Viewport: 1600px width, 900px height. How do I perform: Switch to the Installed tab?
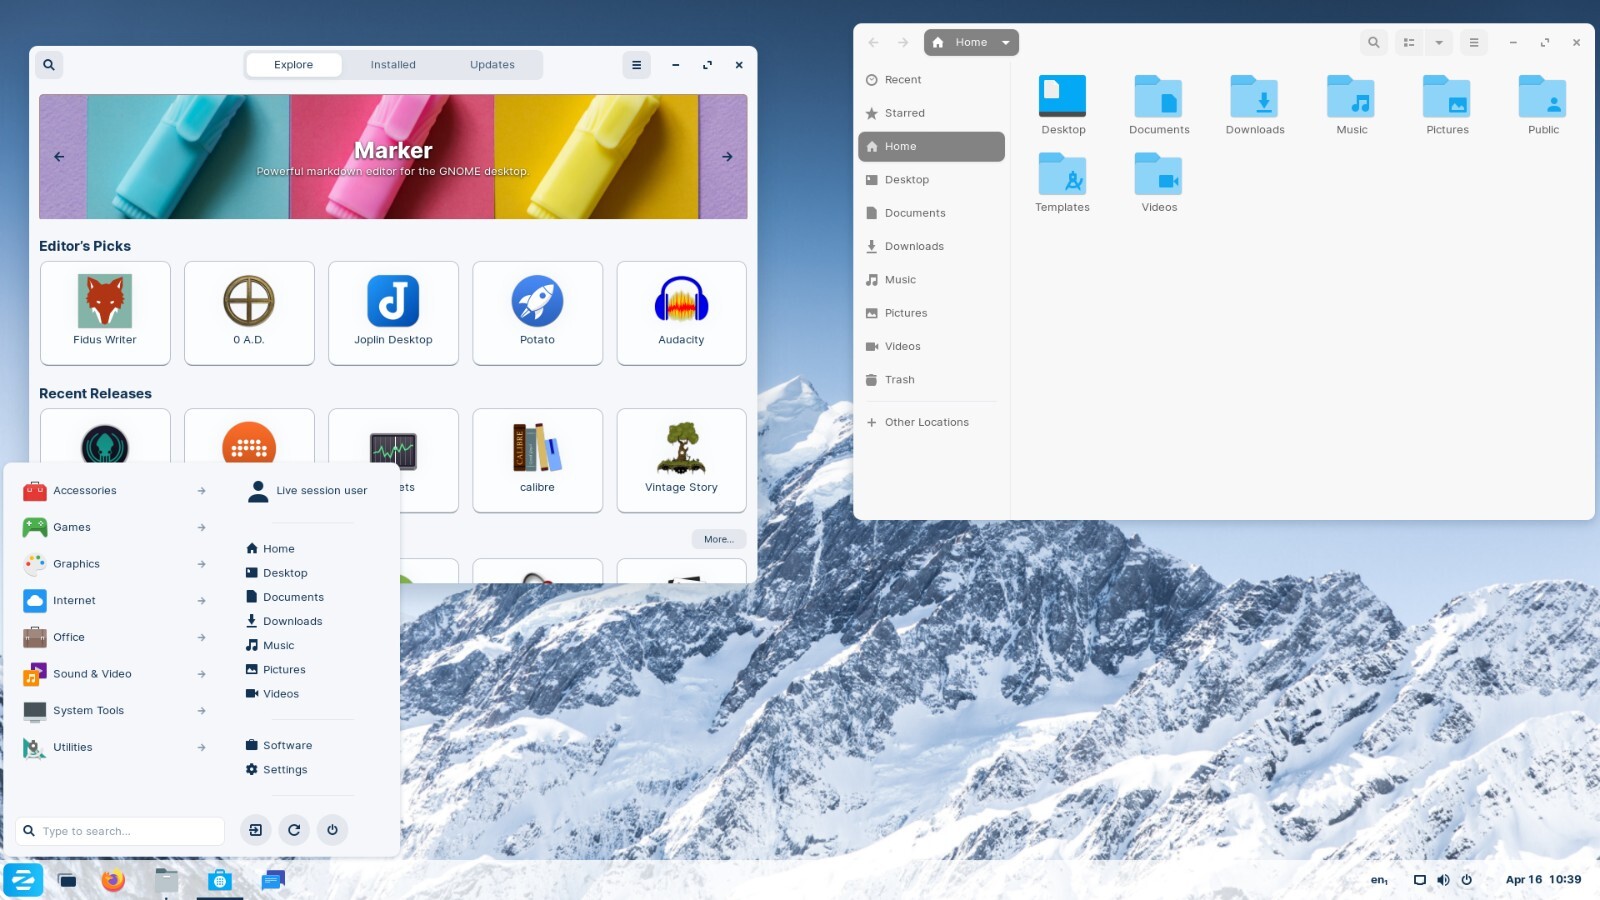pos(392,64)
